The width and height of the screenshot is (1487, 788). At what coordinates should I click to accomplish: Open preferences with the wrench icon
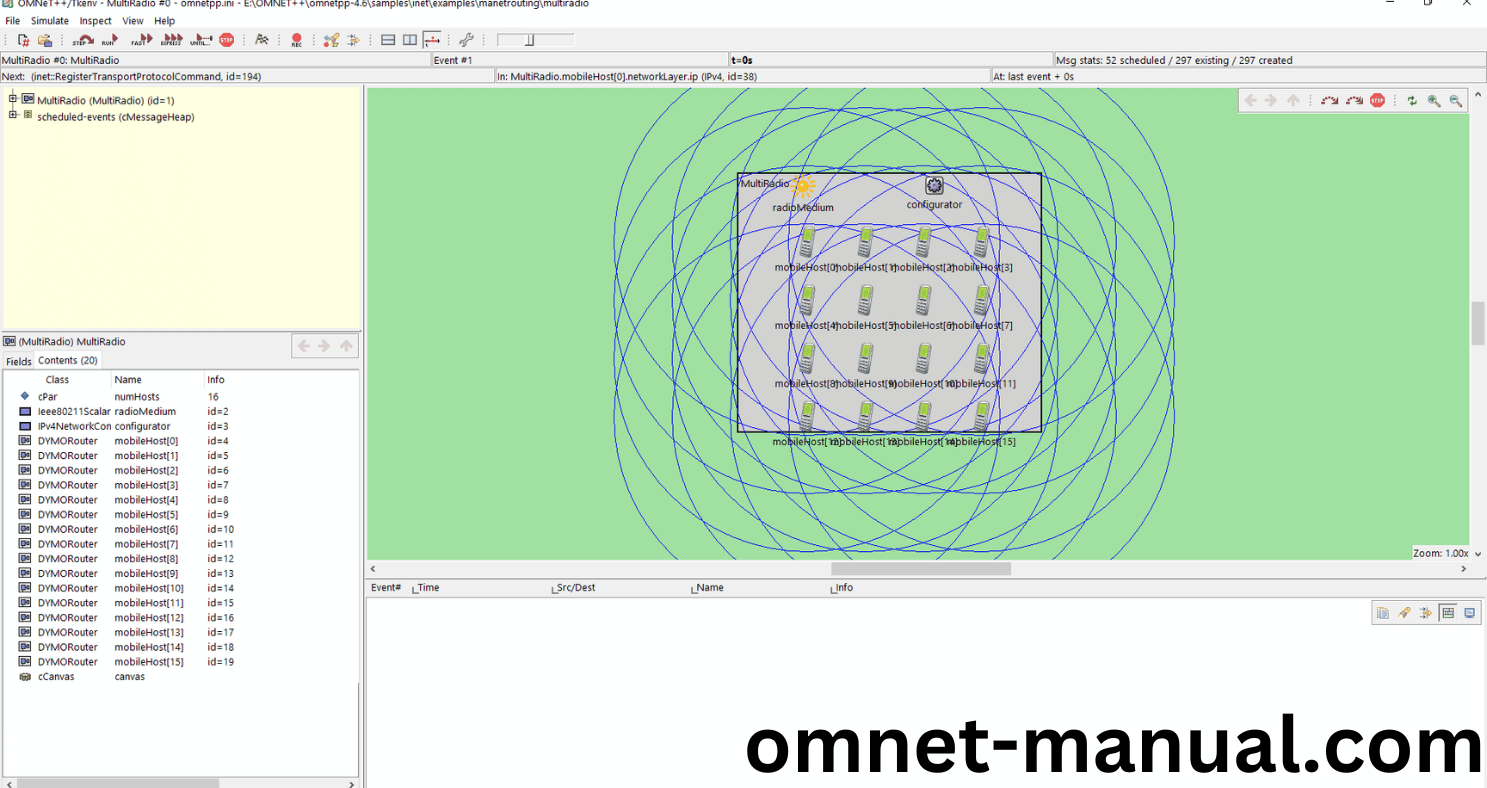466,40
